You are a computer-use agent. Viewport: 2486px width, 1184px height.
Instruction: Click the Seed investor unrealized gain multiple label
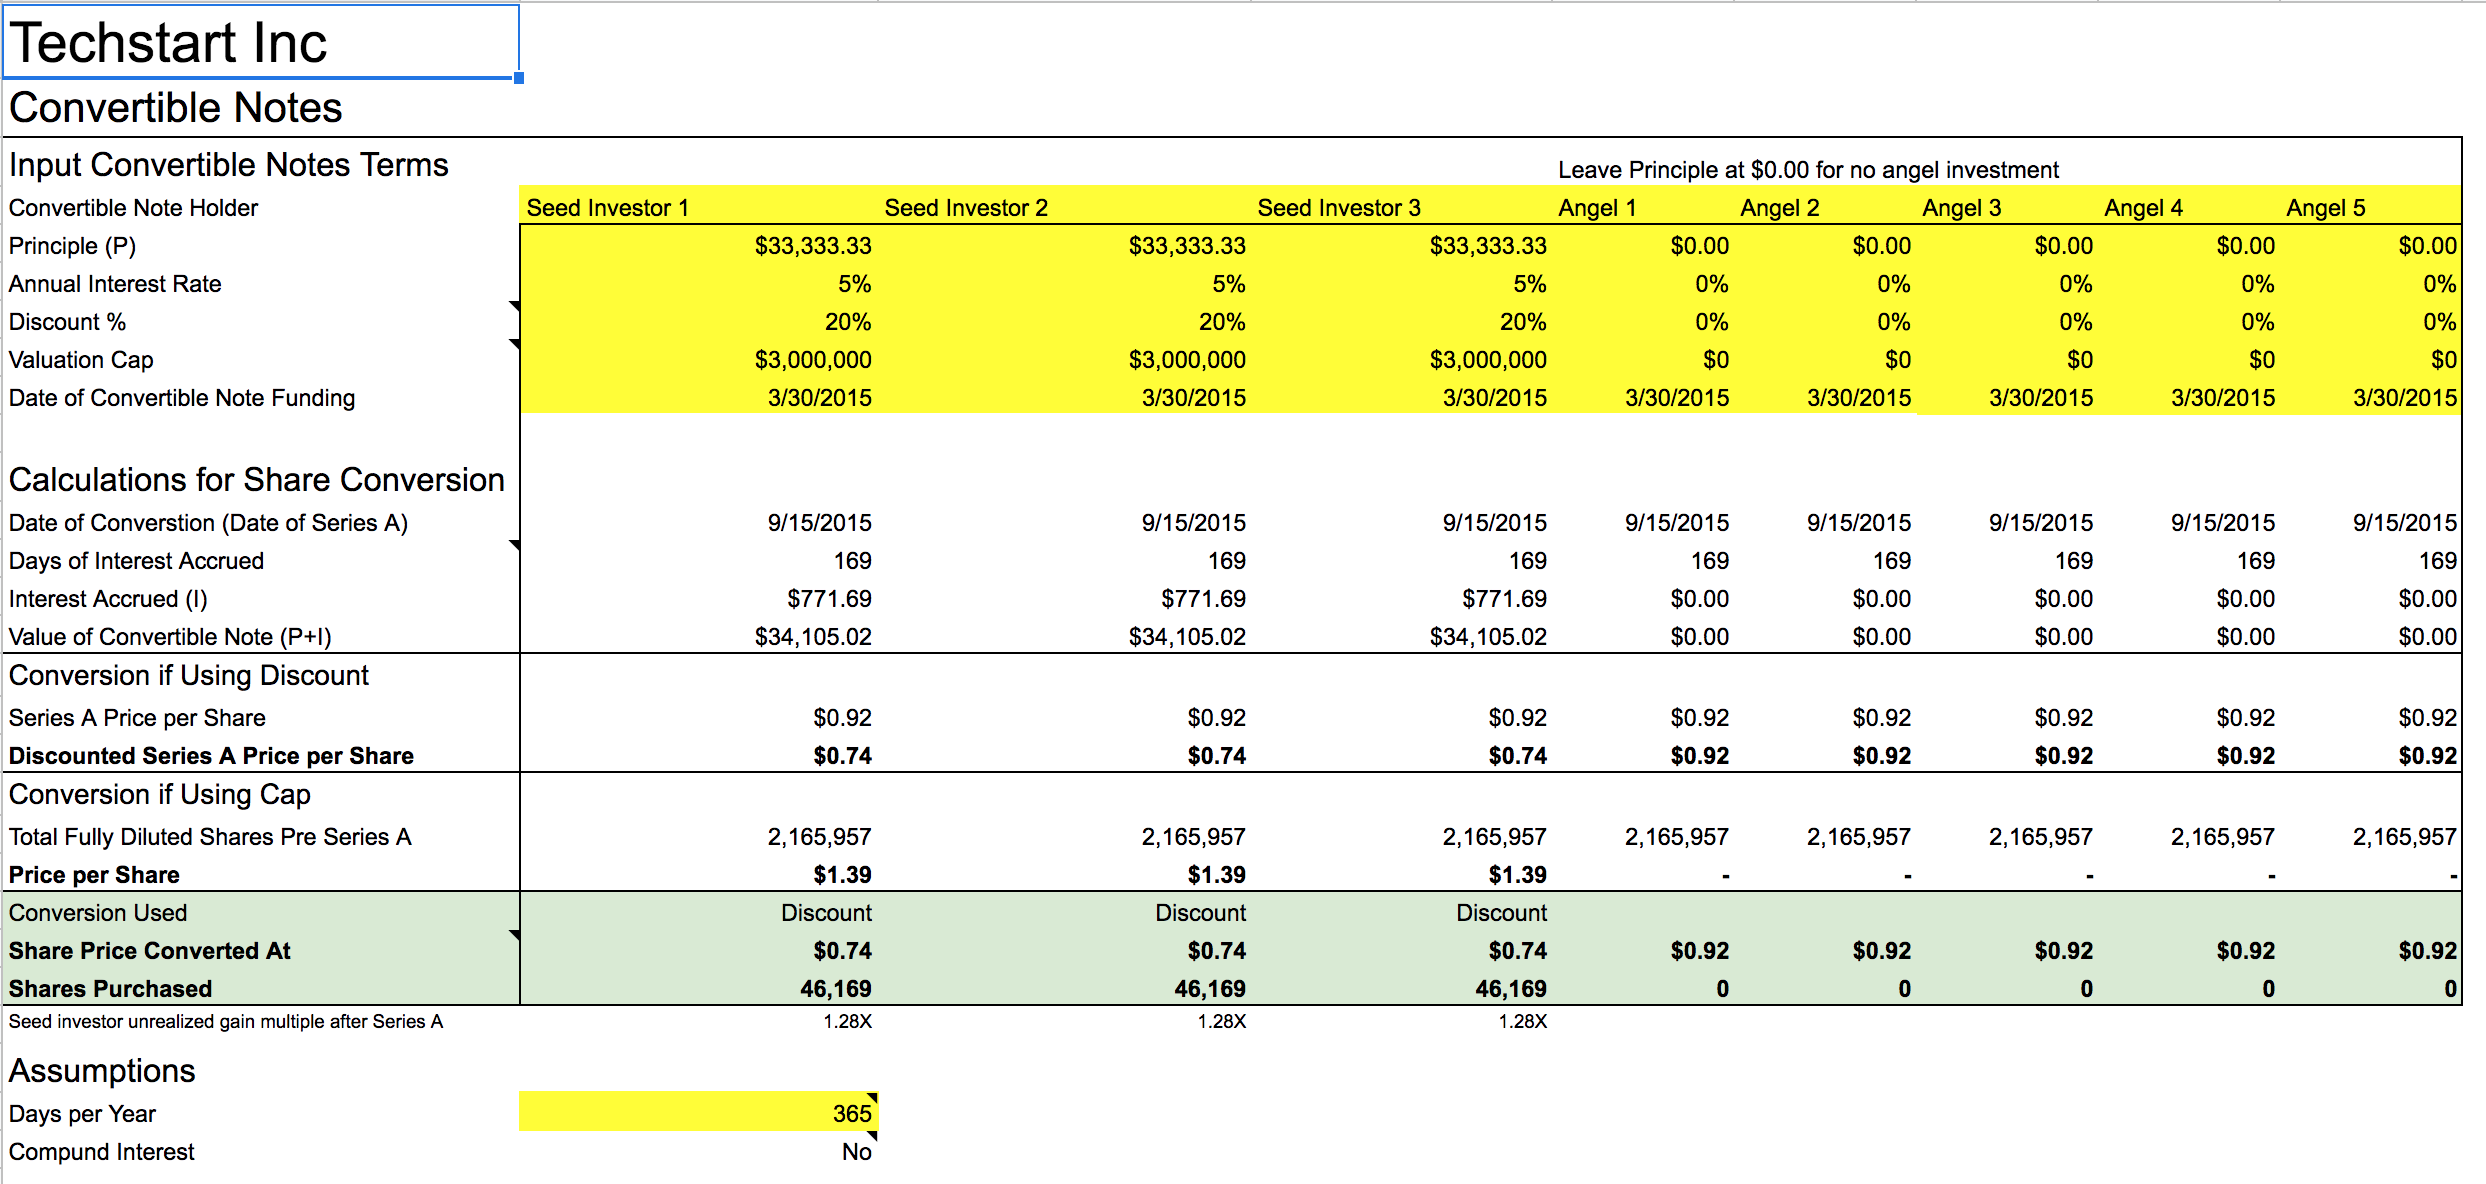coord(226,1022)
